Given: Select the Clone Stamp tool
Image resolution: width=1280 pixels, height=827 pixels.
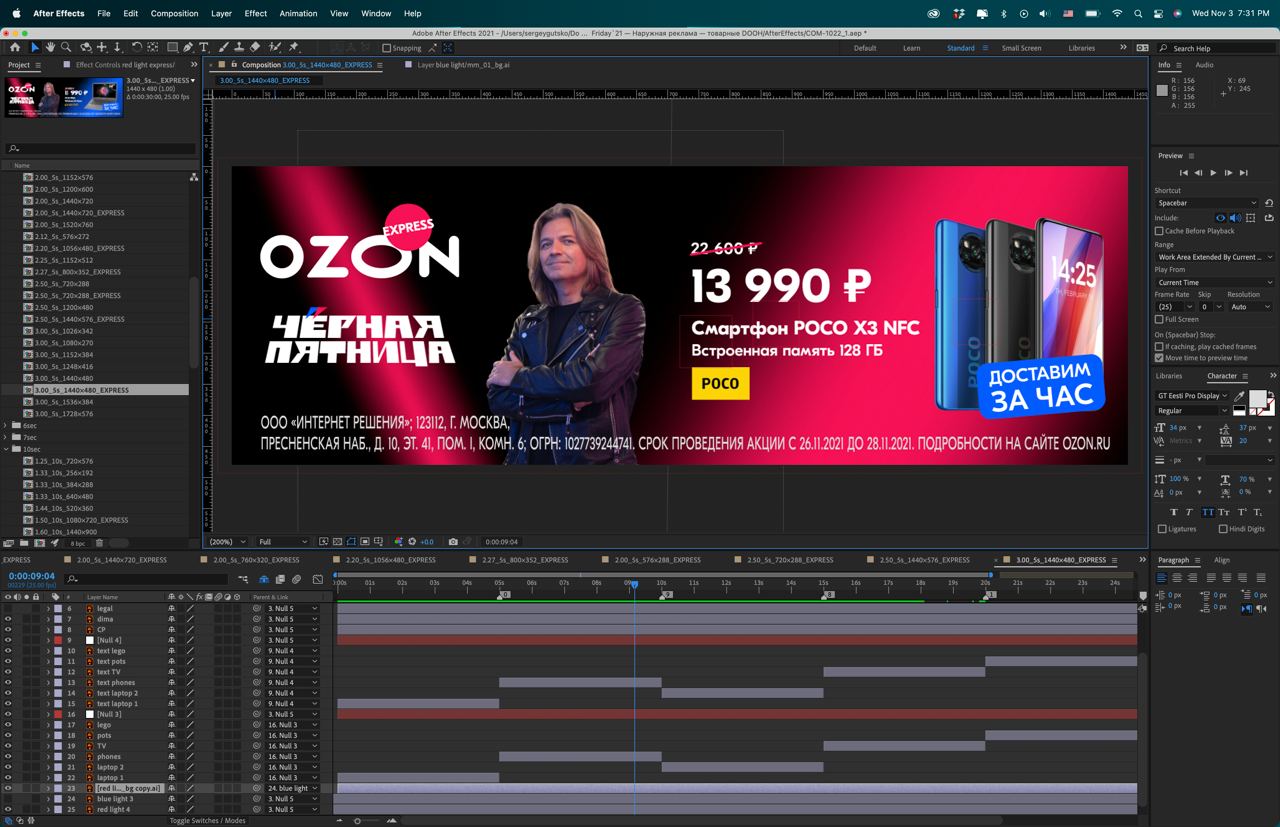Looking at the screenshot, I should coord(239,47).
